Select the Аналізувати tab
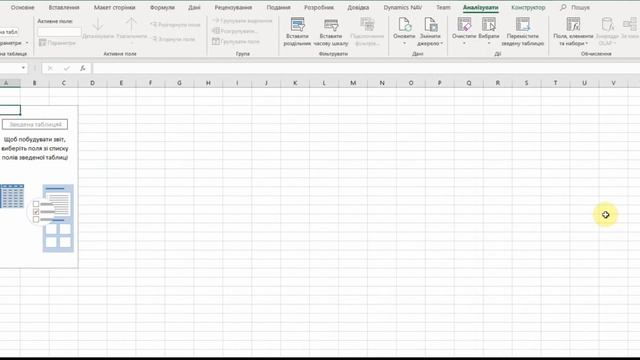640x360 pixels. [480, 7]
